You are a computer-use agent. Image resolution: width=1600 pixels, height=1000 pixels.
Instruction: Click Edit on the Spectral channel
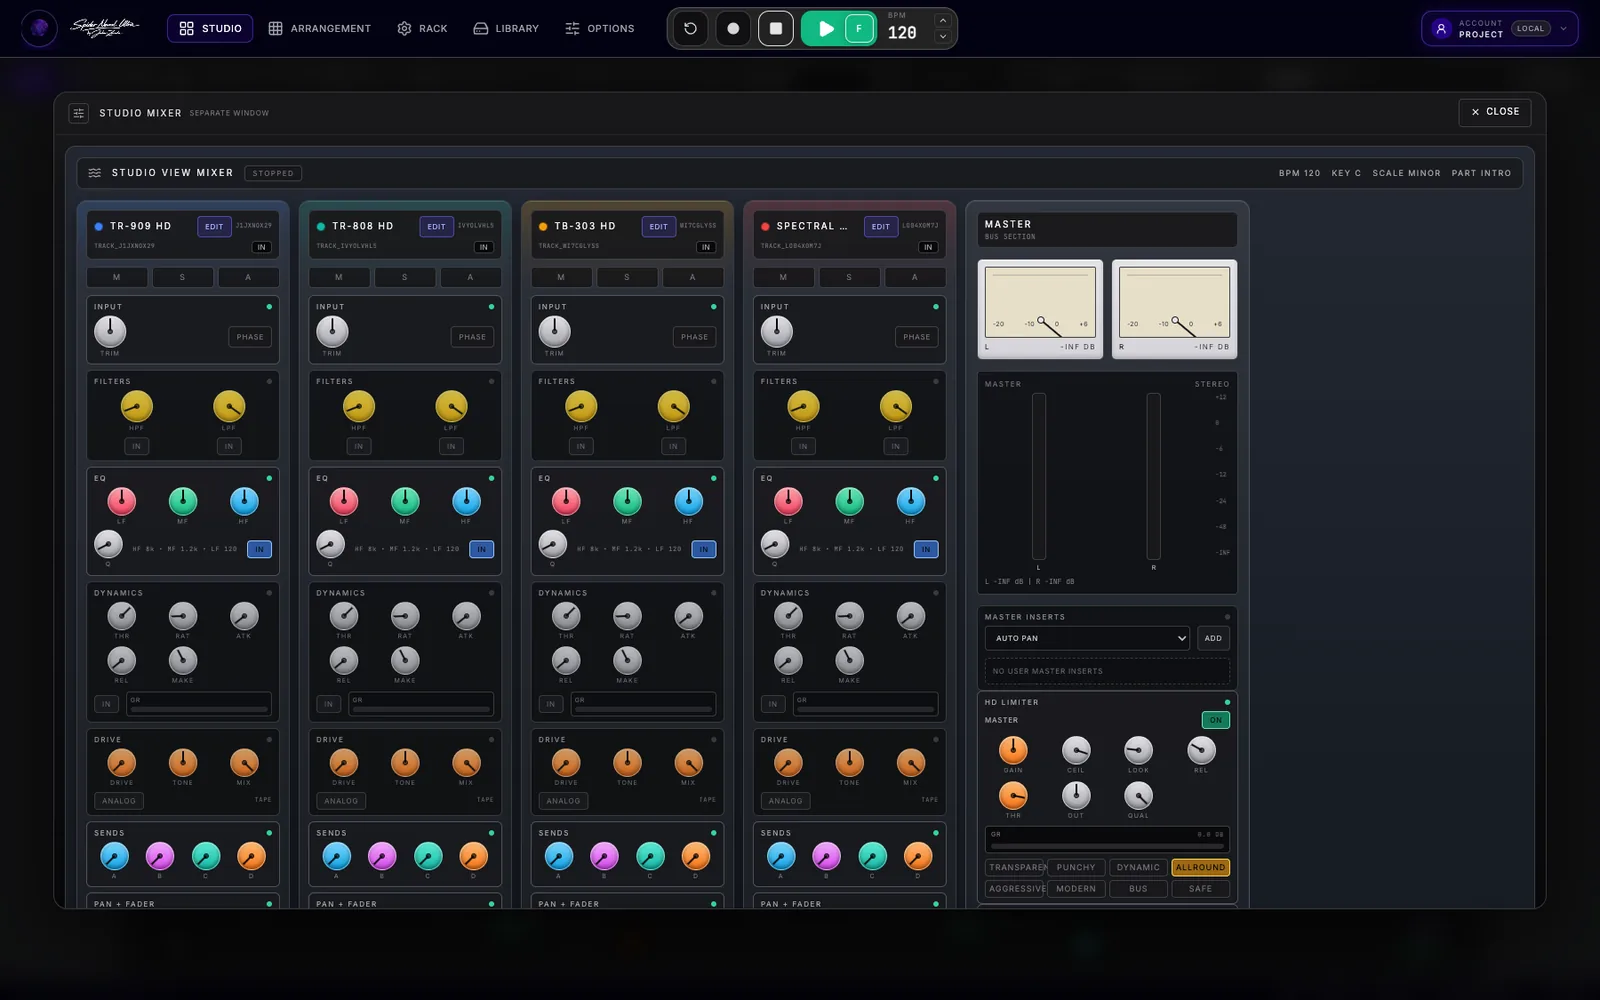click(880, 227)
